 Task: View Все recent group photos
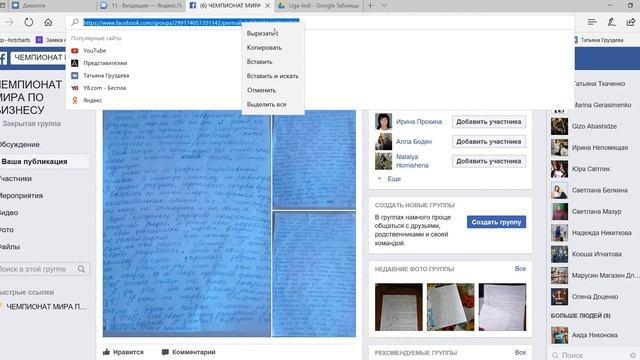click(520, 269)
